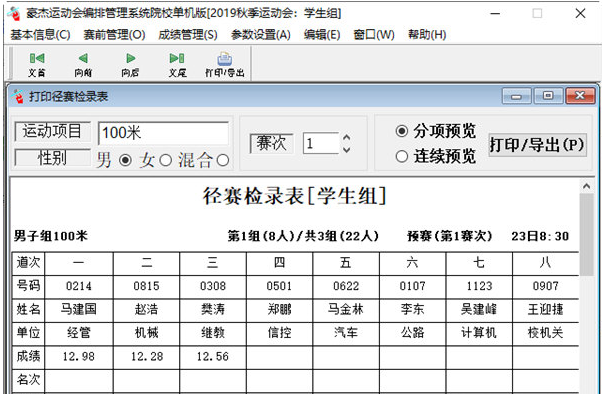Click the number cell 0907
The width and height of the screenshot is (602, 394).
point(546,286)
